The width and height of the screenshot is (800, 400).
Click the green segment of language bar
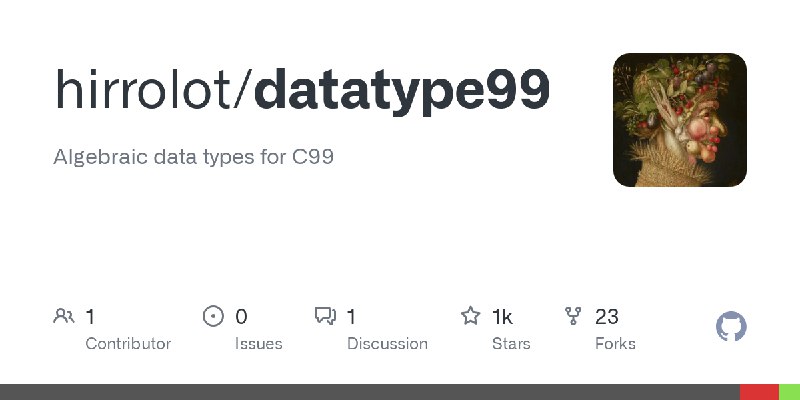tap(789, 392)
